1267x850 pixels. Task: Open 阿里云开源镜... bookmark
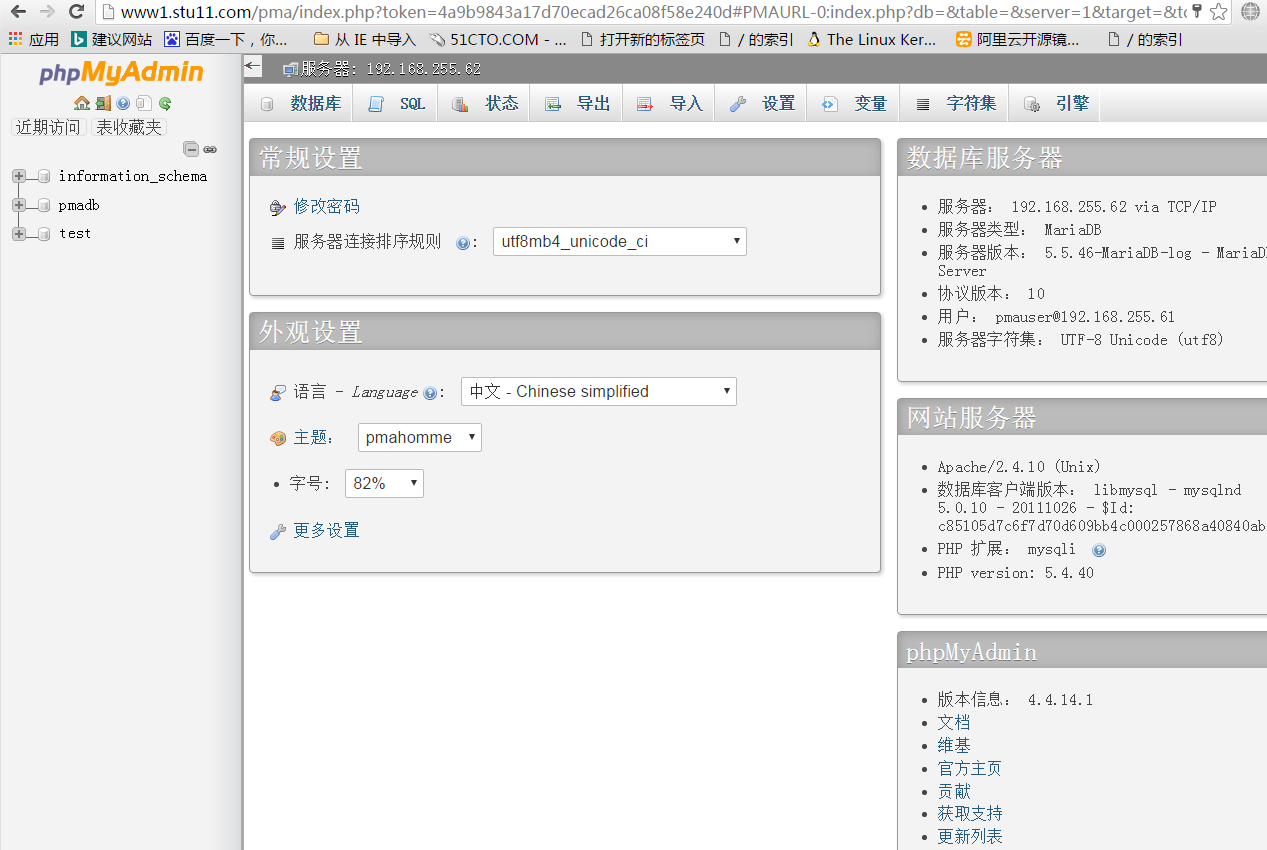click(x=1017, y=40)
